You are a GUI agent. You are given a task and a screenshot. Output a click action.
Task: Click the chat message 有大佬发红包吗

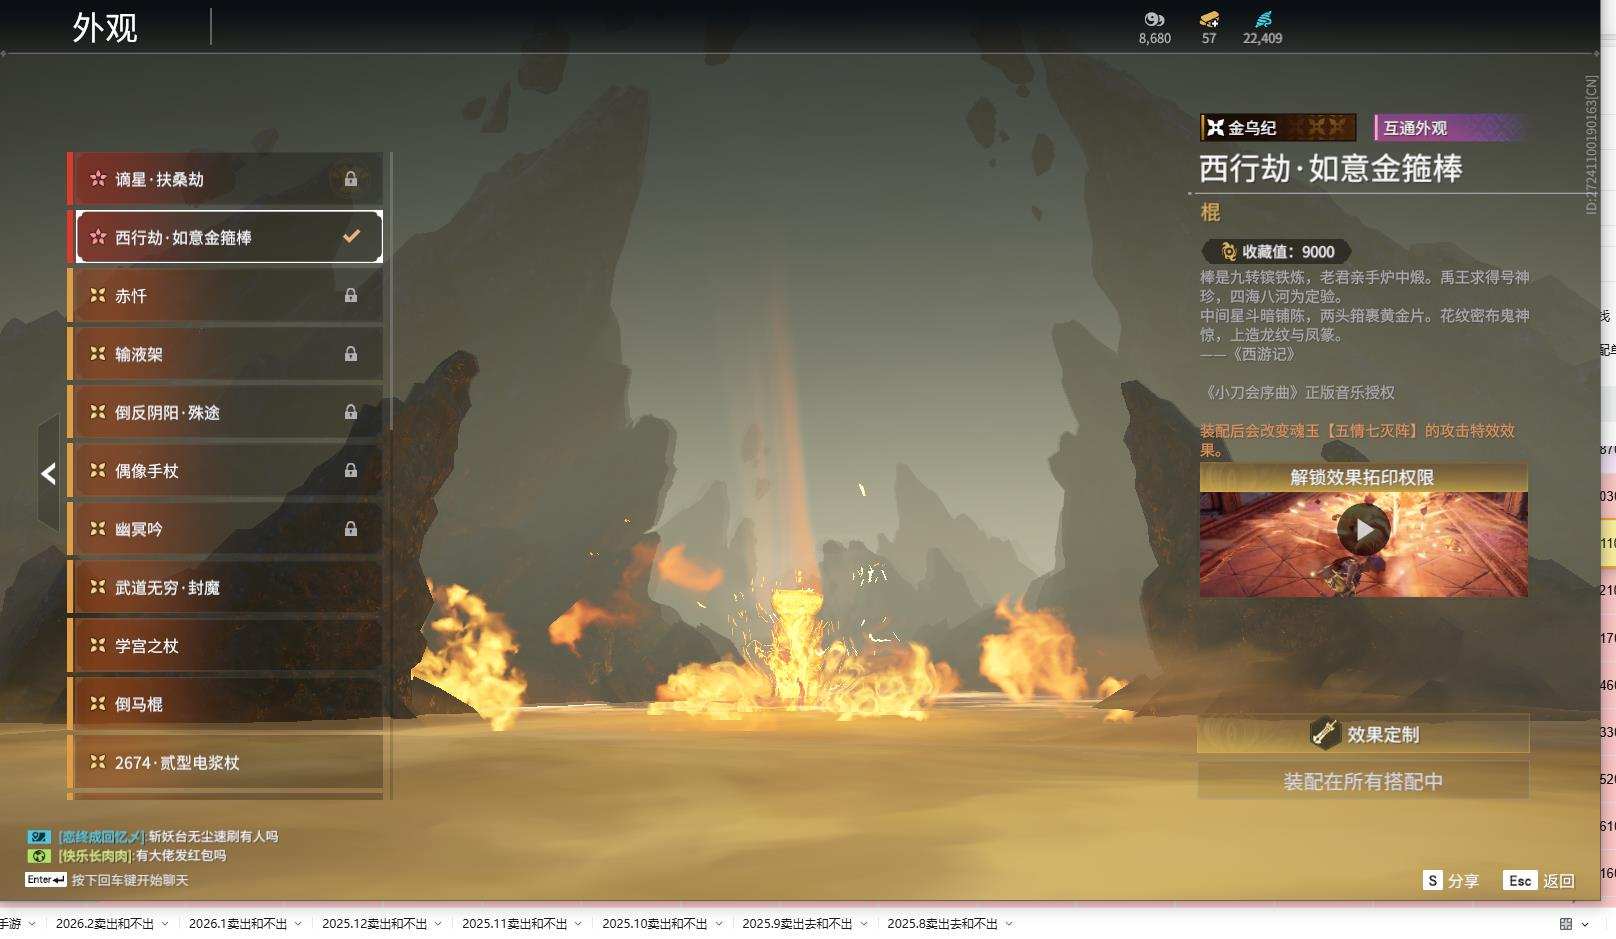click(181, 856)
